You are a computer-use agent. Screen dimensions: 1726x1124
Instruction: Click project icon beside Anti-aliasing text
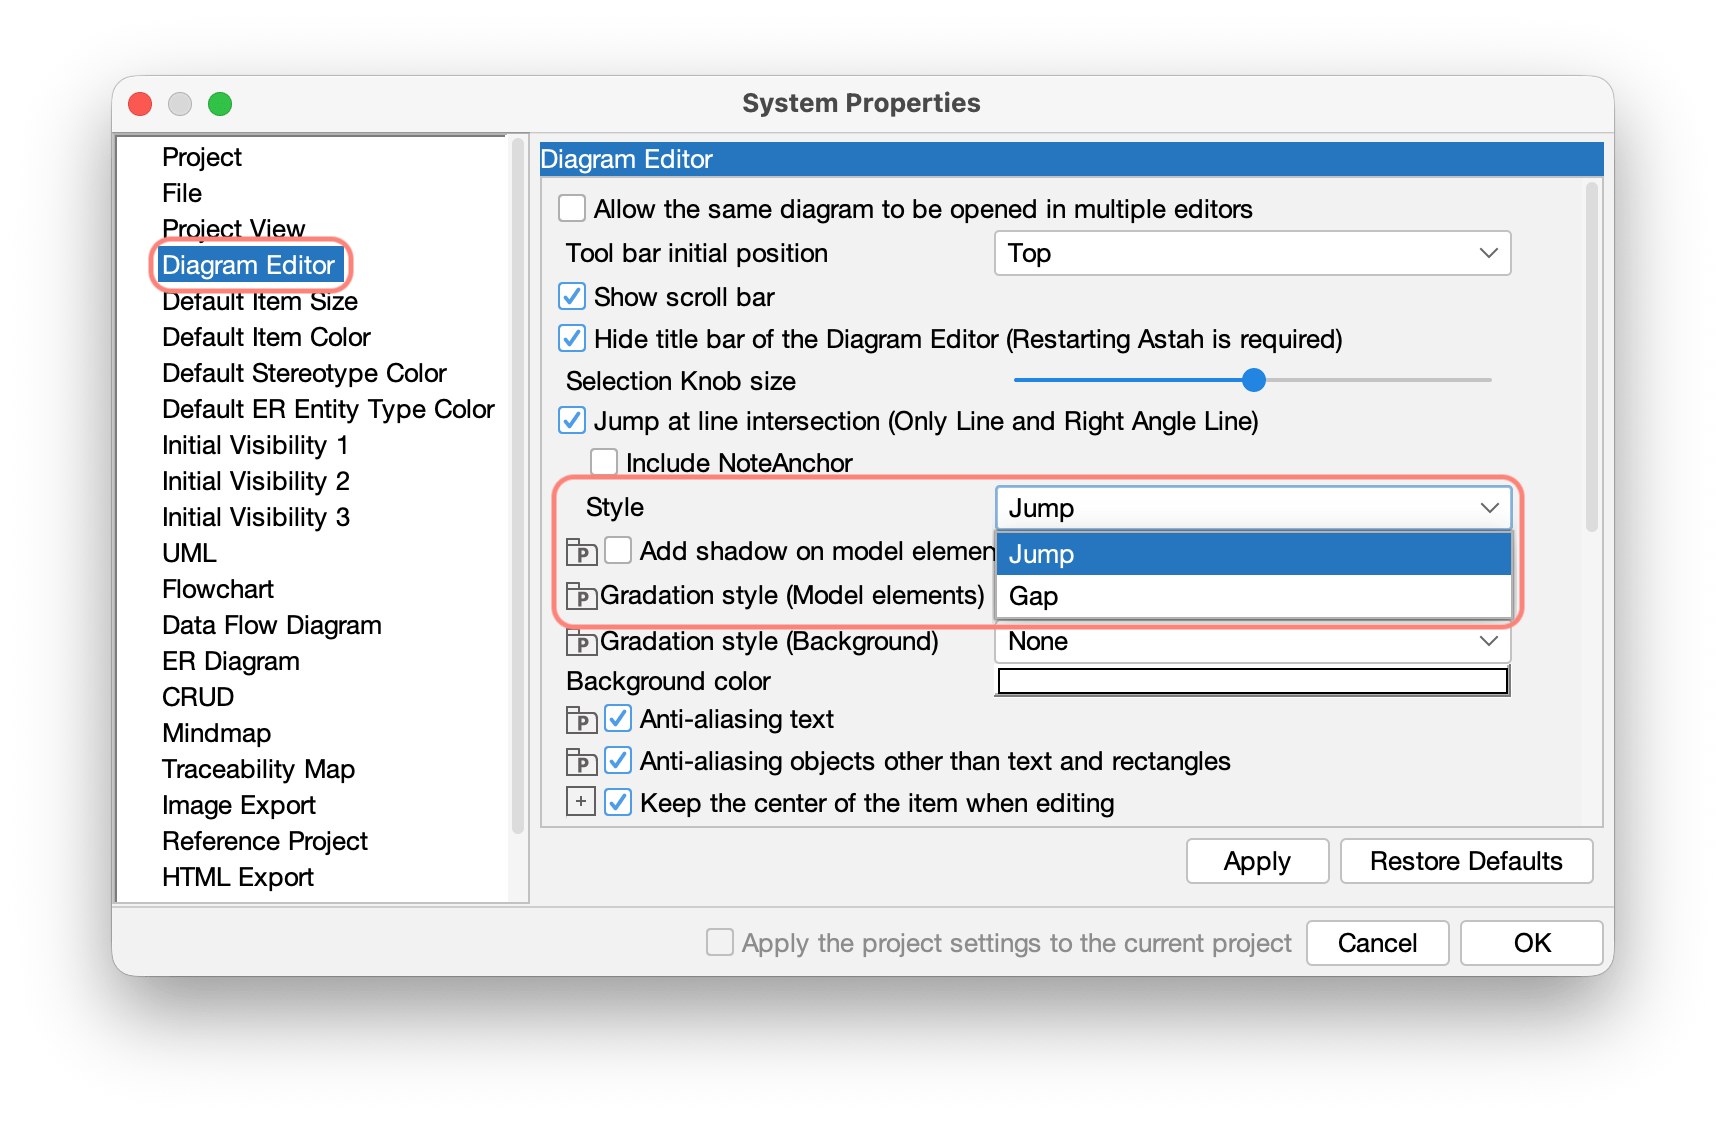[581, 720]
